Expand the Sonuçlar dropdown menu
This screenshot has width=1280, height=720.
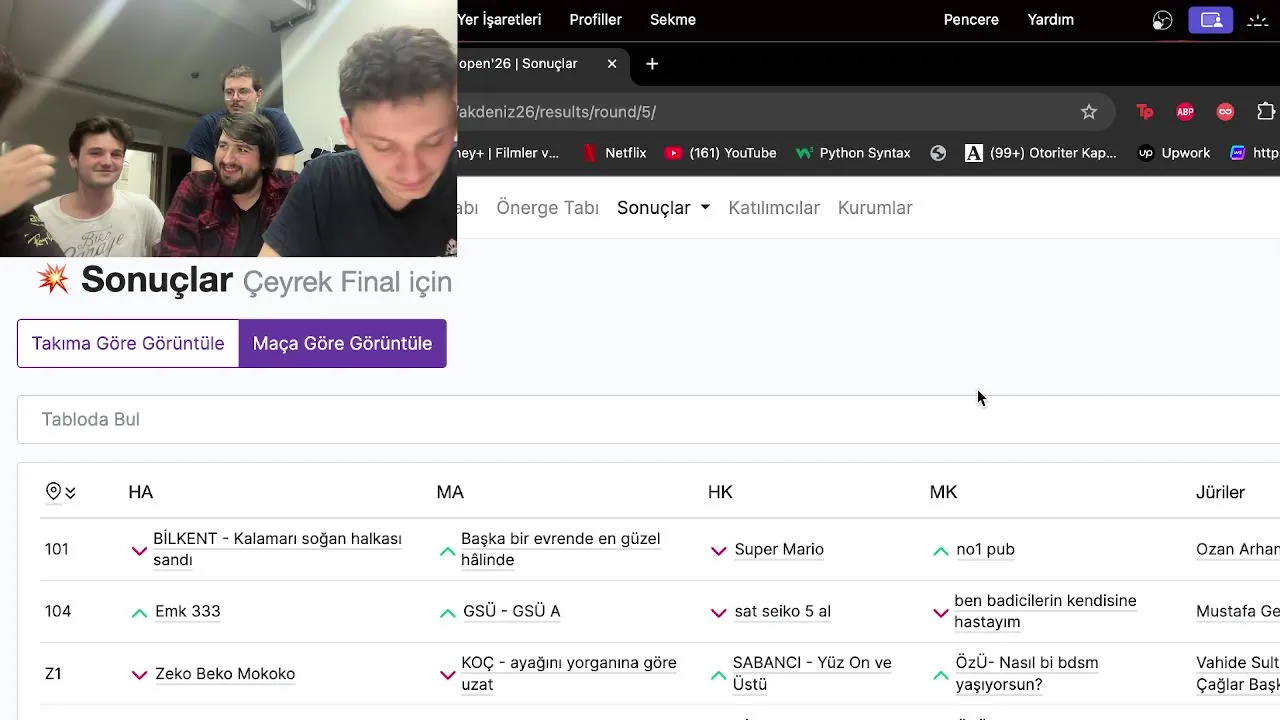tap(663, 208)
